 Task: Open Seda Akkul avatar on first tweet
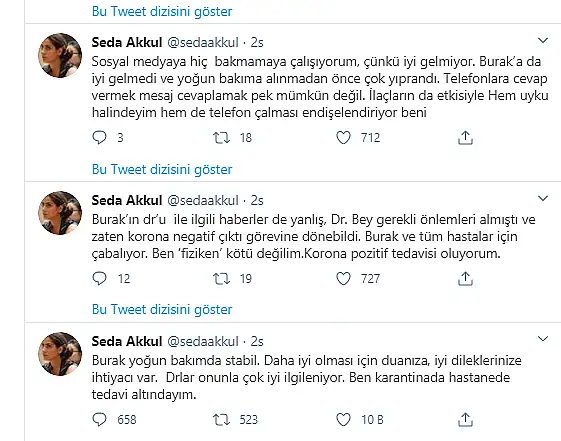point(60,55)
